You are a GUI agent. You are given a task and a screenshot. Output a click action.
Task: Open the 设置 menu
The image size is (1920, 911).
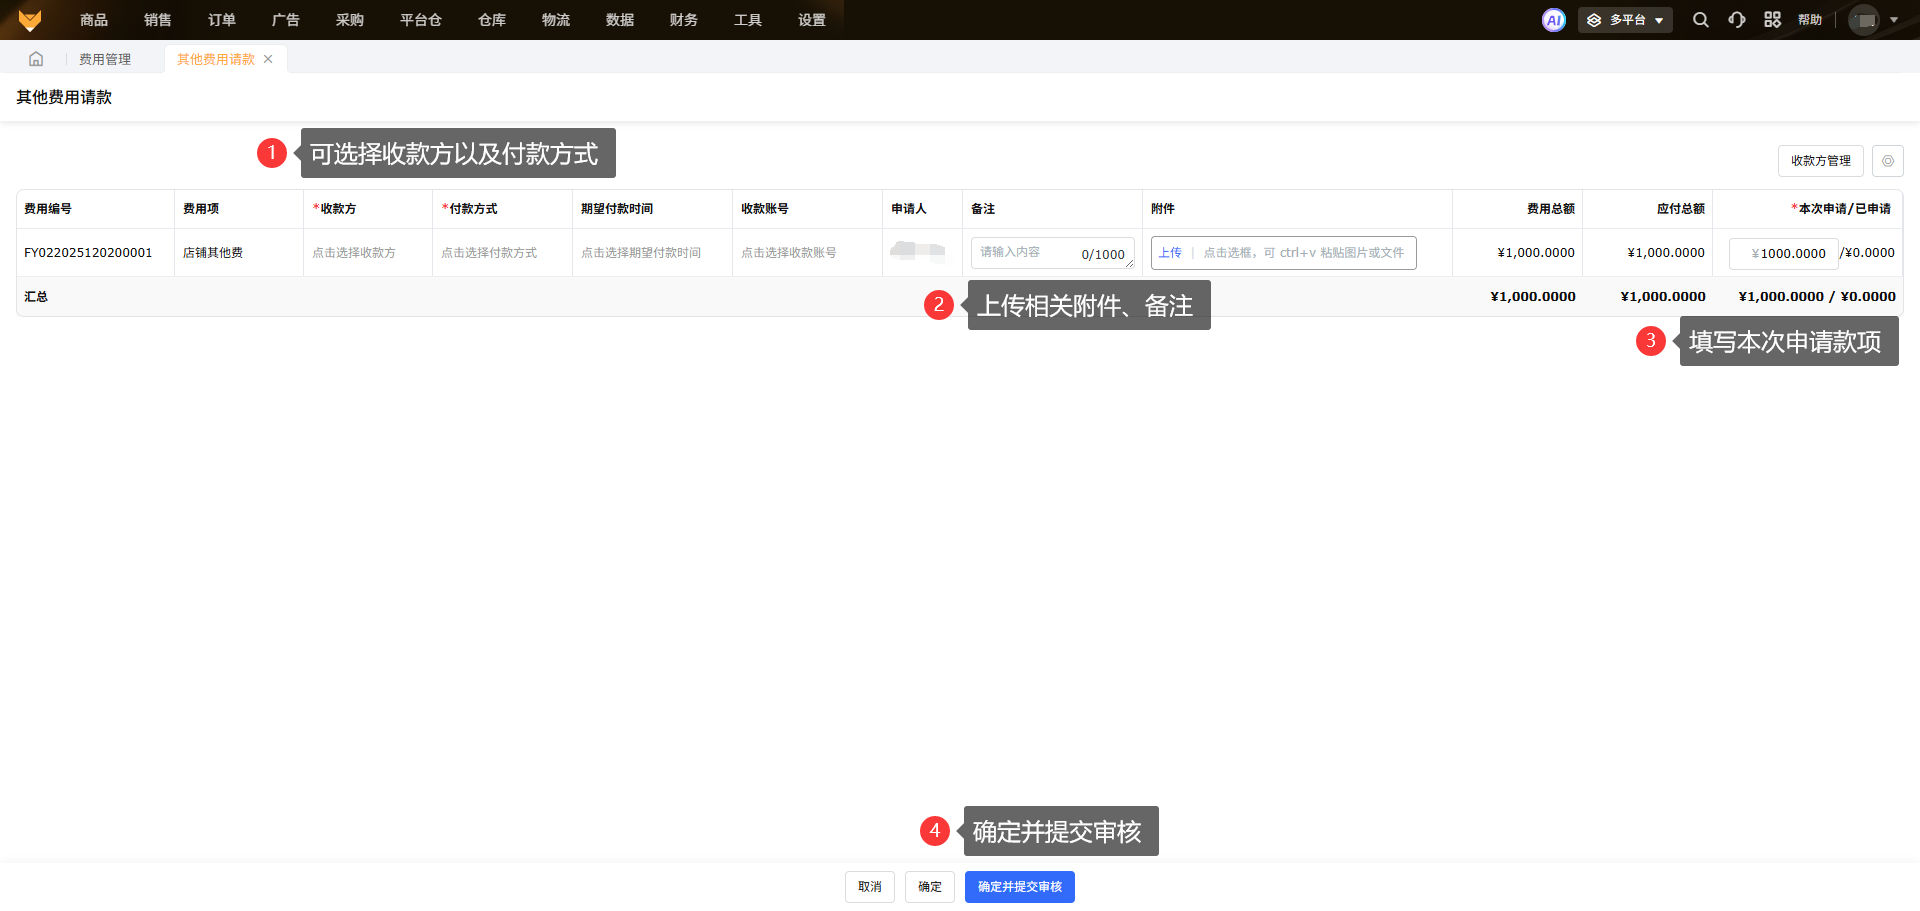812,20
